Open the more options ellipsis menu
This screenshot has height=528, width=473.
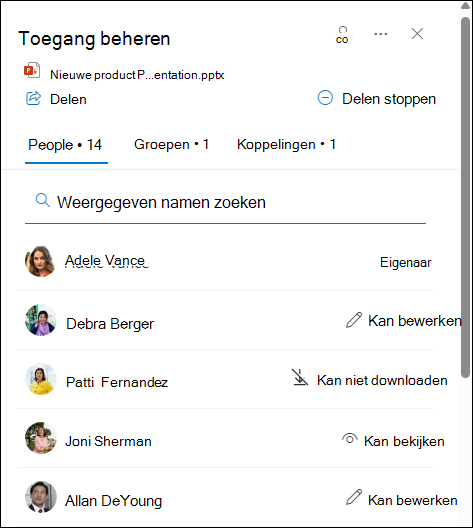point(381,34)
